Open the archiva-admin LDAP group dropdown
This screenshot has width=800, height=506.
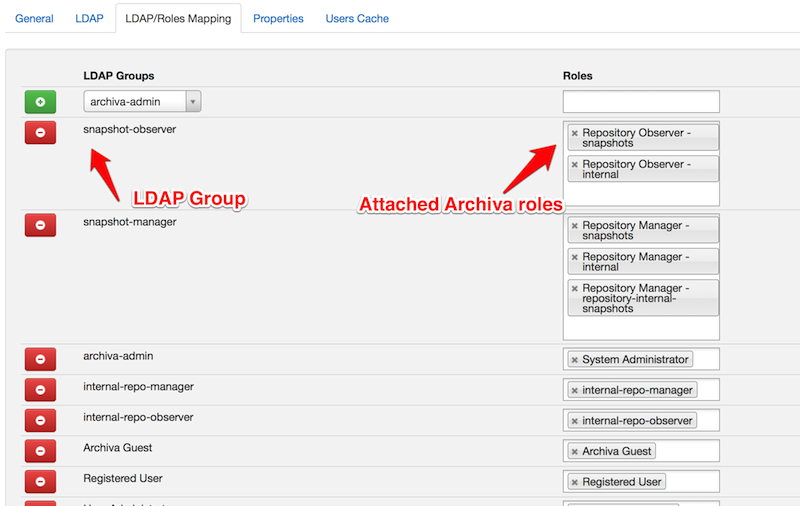[135, 101]
